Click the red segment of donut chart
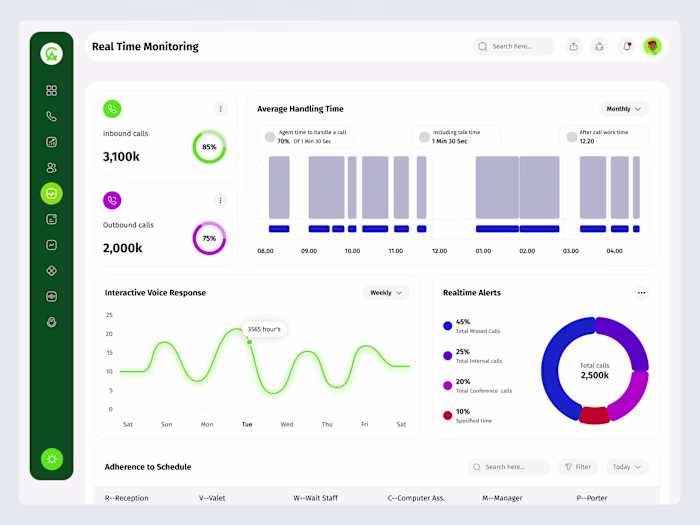This screenshot has width=700, height=525. [x=595, y=415]
